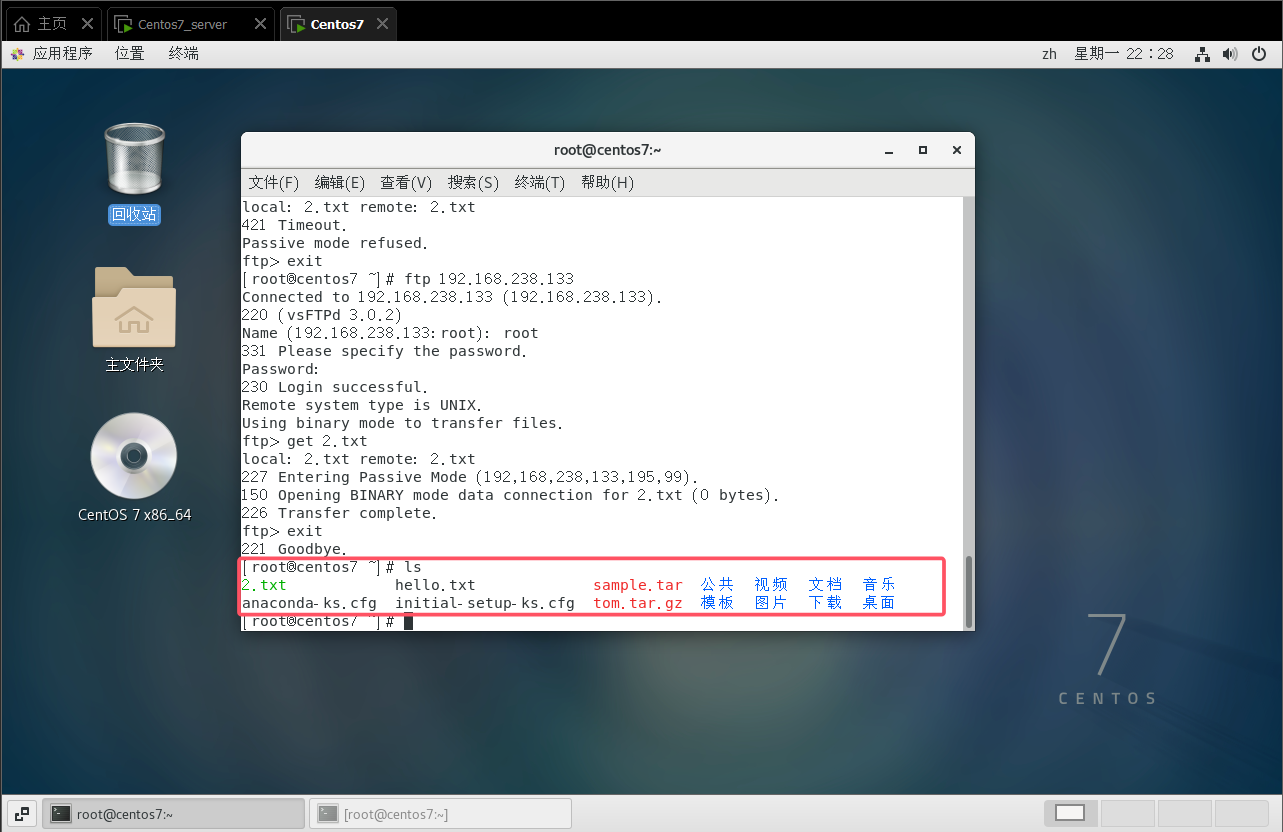This screenshot has height=832, width=1283.
Task: Click the network status icon in top bar
Action: coord(1203,54)
